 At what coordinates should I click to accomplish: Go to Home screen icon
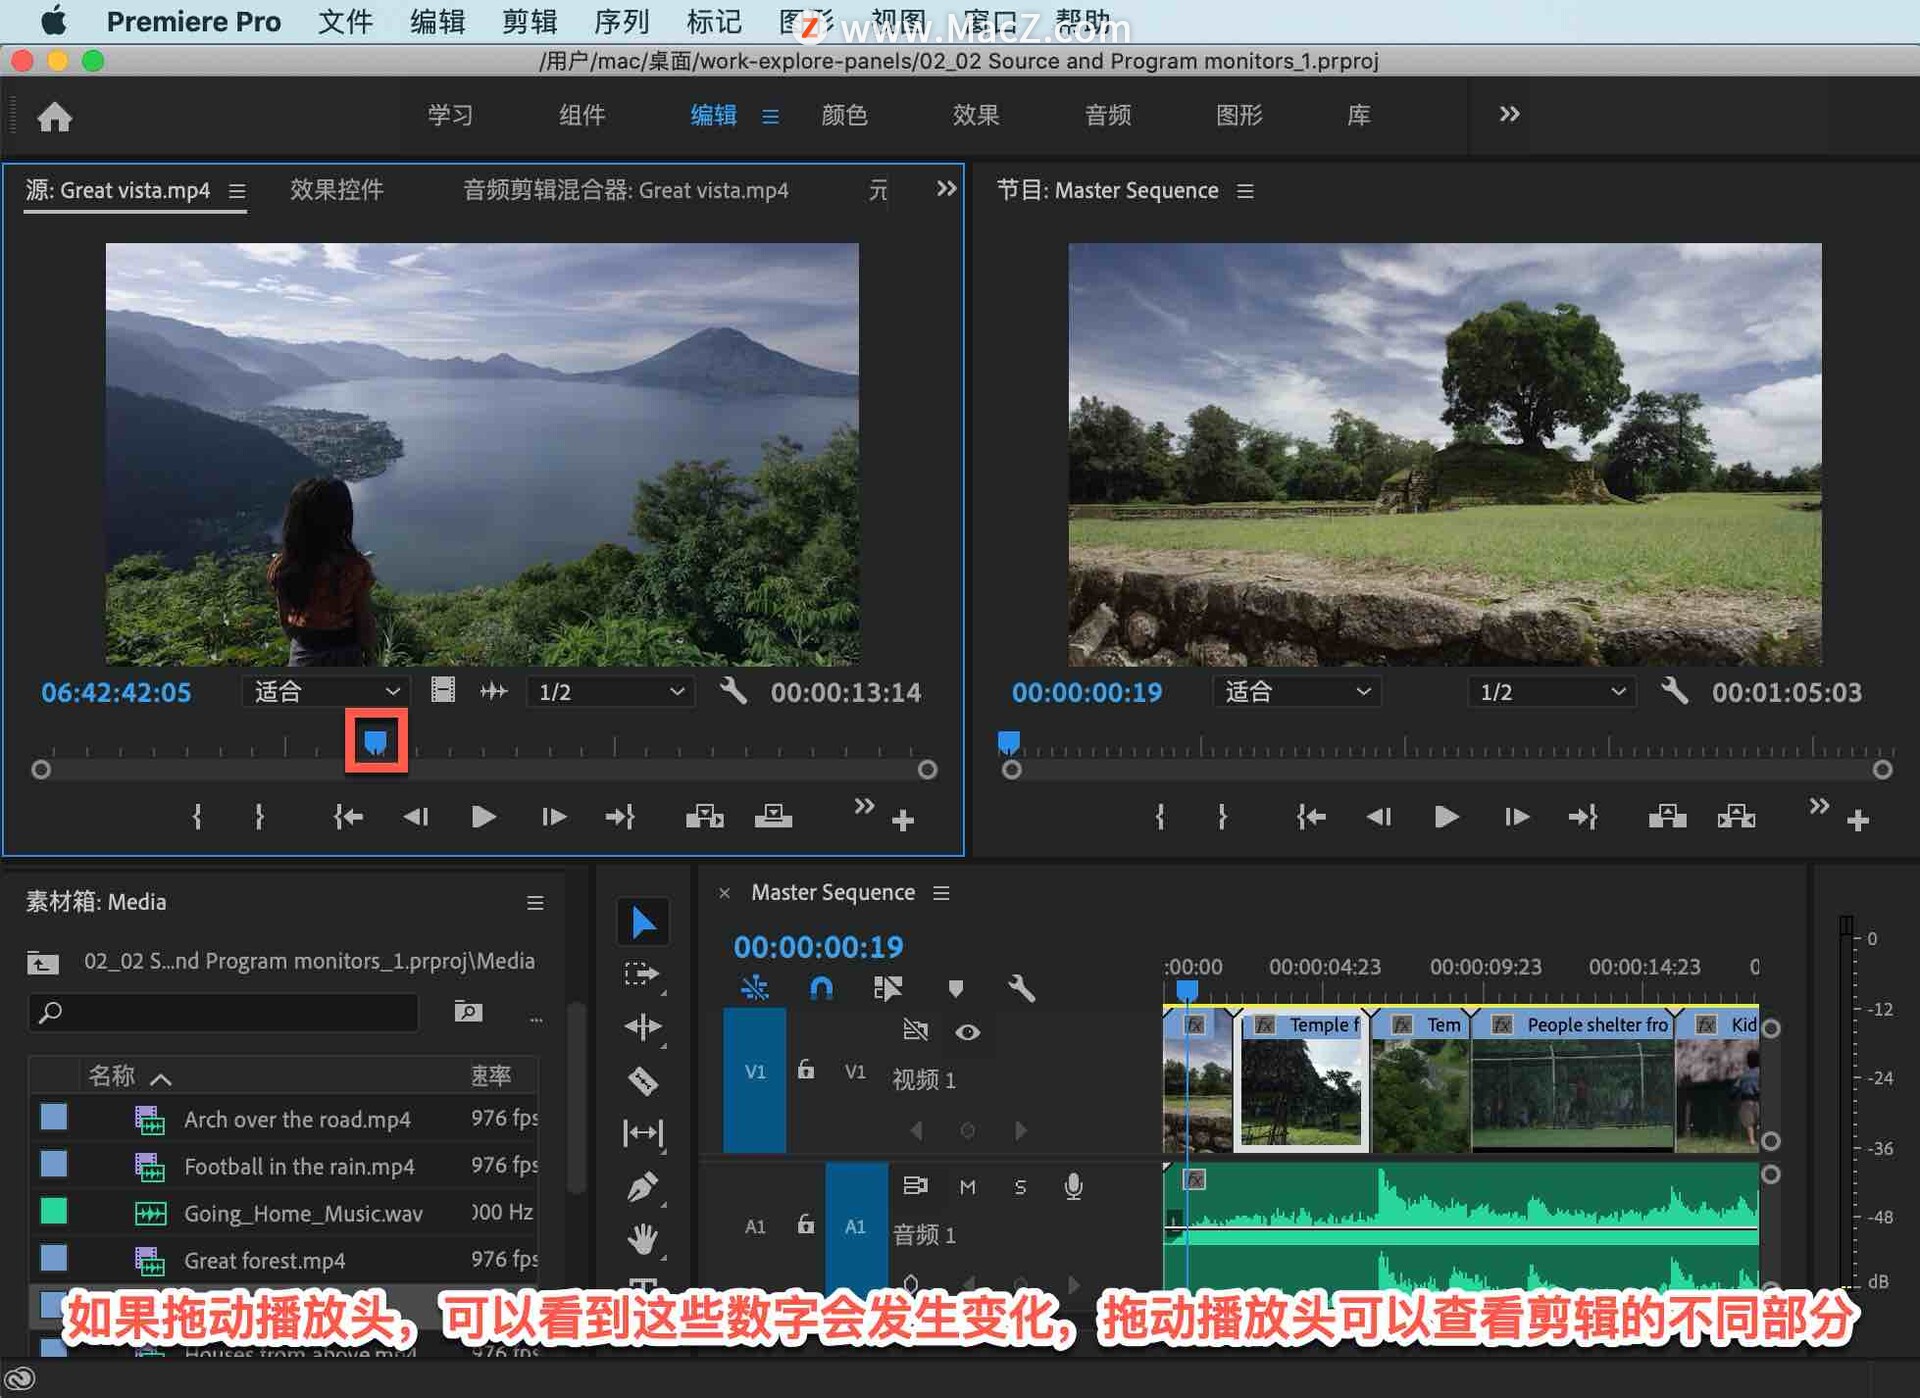pyautogui.click(x=55, y=117)
